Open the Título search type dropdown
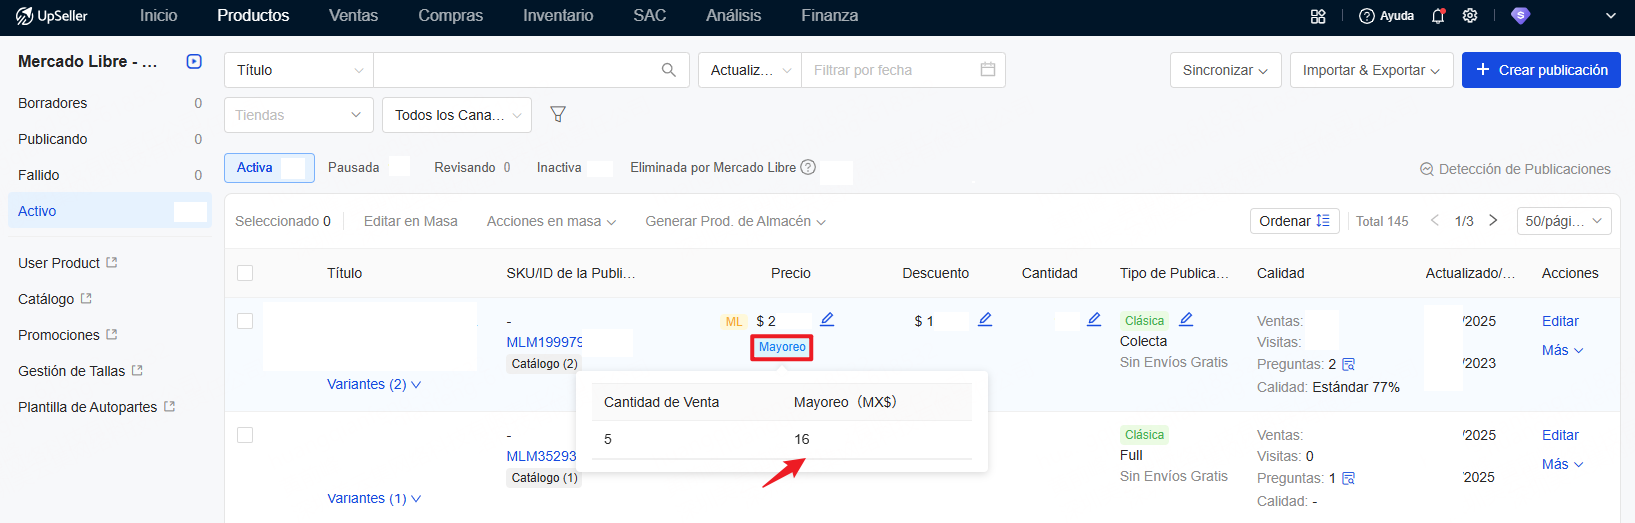 (x=299, y=70)
